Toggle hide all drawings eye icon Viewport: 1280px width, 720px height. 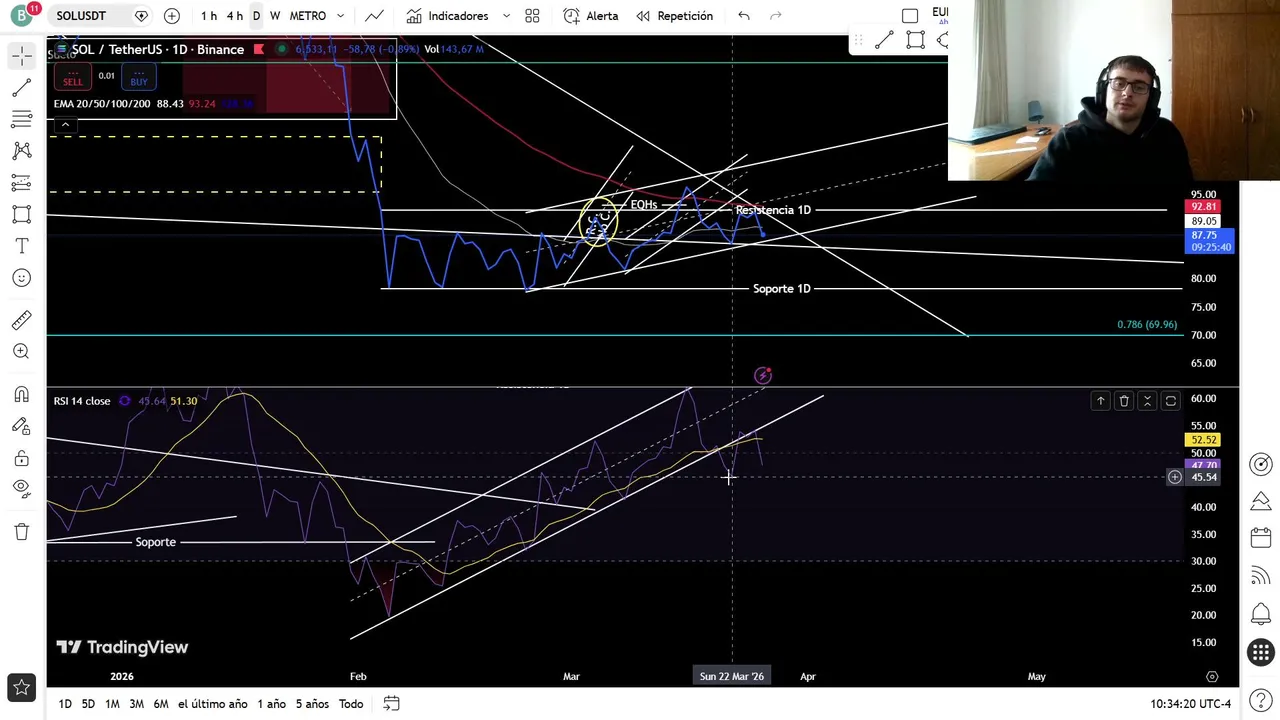coord(21,488)
